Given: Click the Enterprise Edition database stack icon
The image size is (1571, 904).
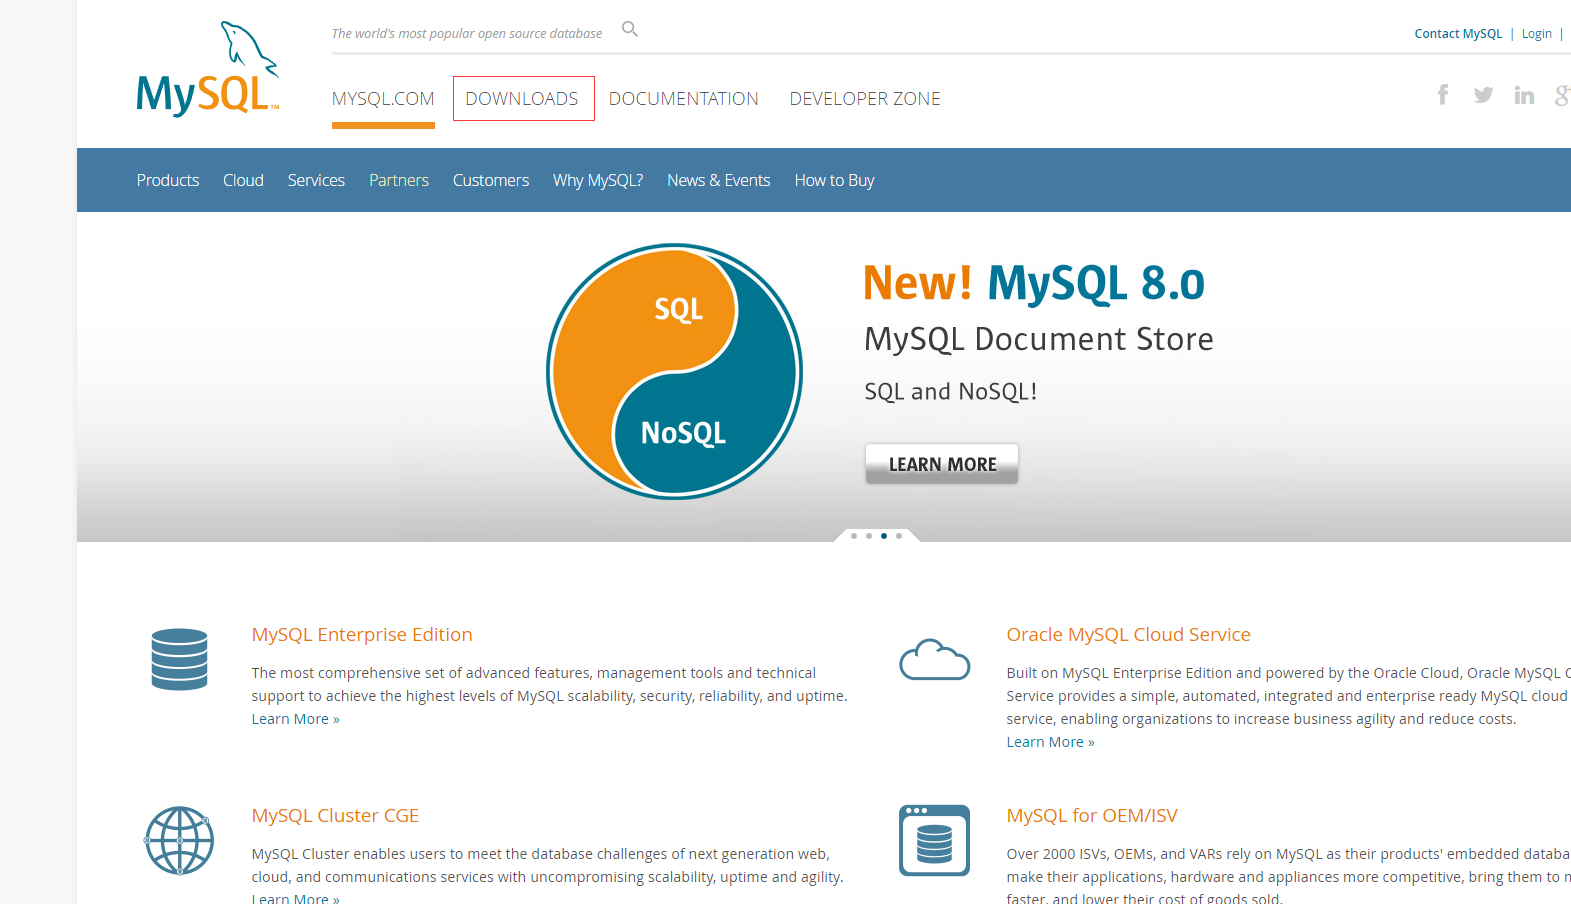Looking at the screenshot, I should point(180,659).
